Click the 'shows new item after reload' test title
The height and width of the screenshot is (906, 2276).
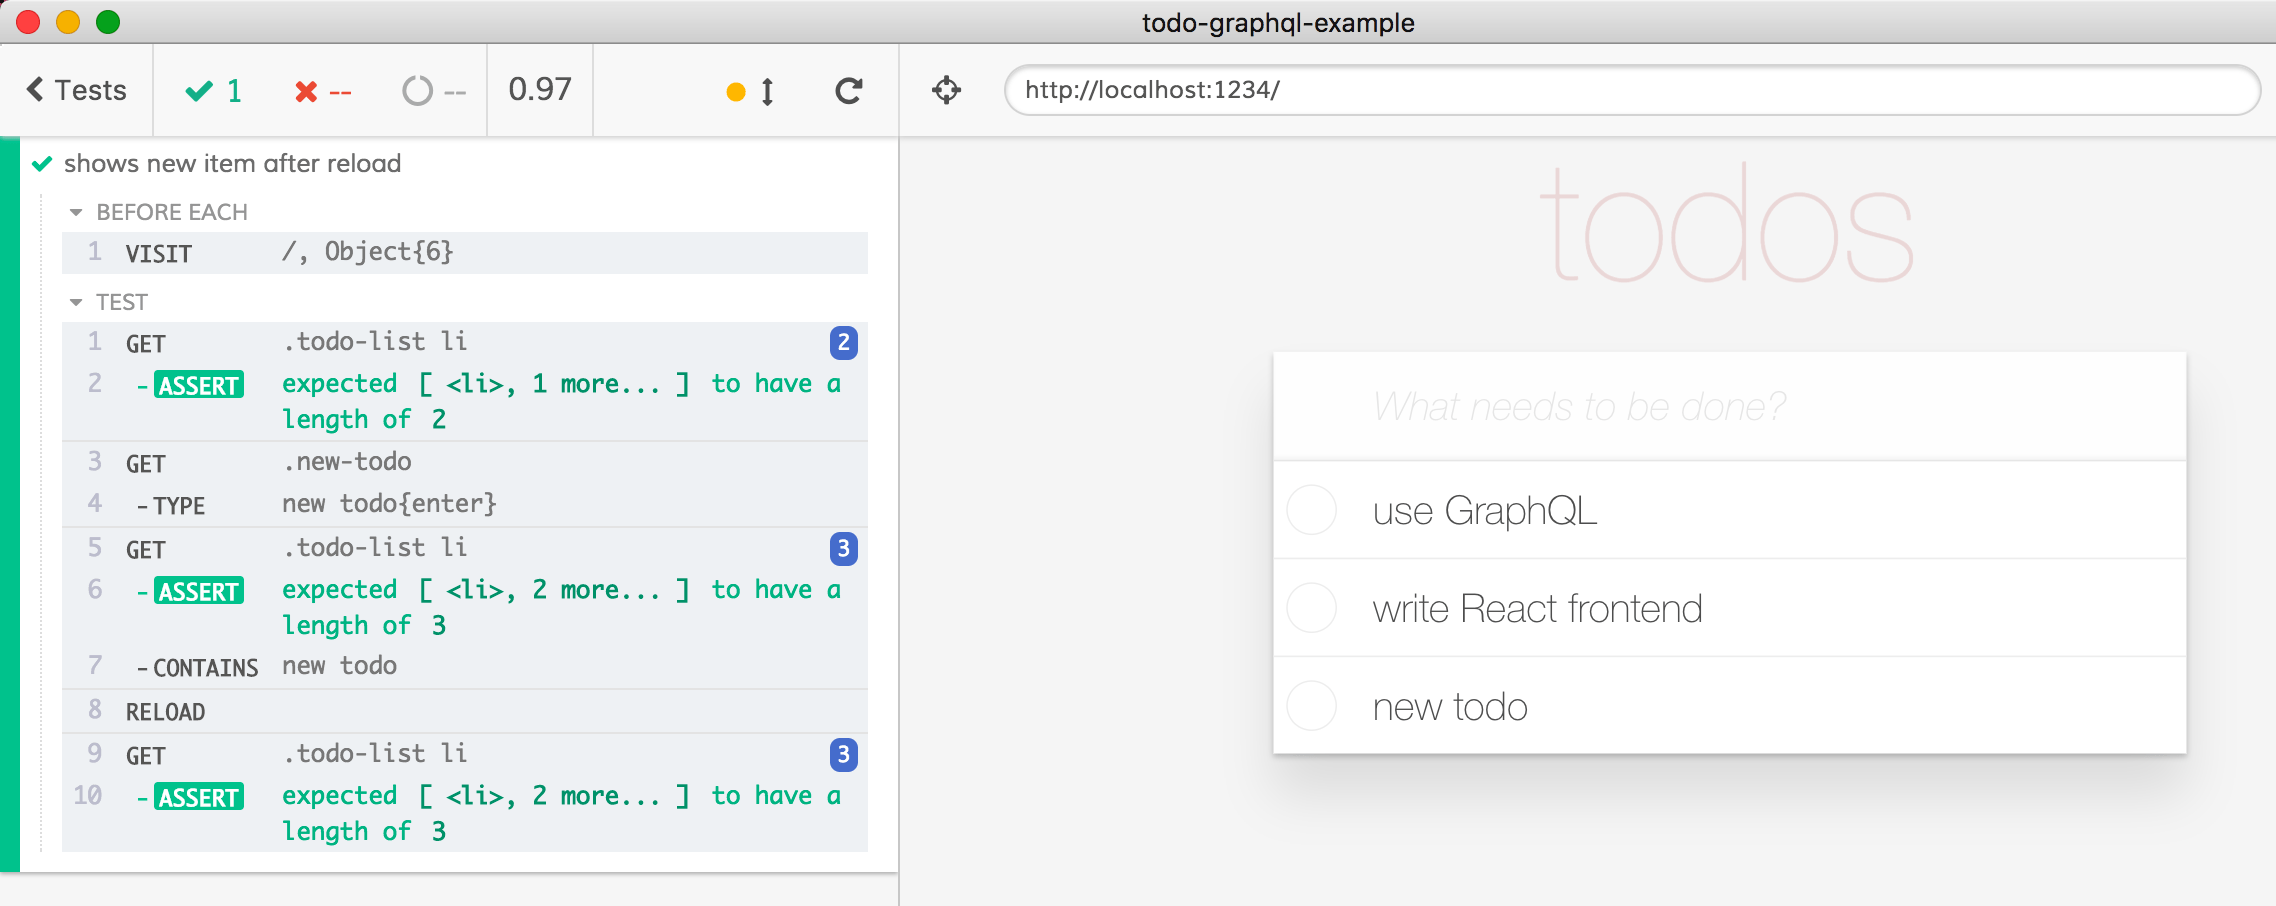pyautogui.click(x=232, y=163)
